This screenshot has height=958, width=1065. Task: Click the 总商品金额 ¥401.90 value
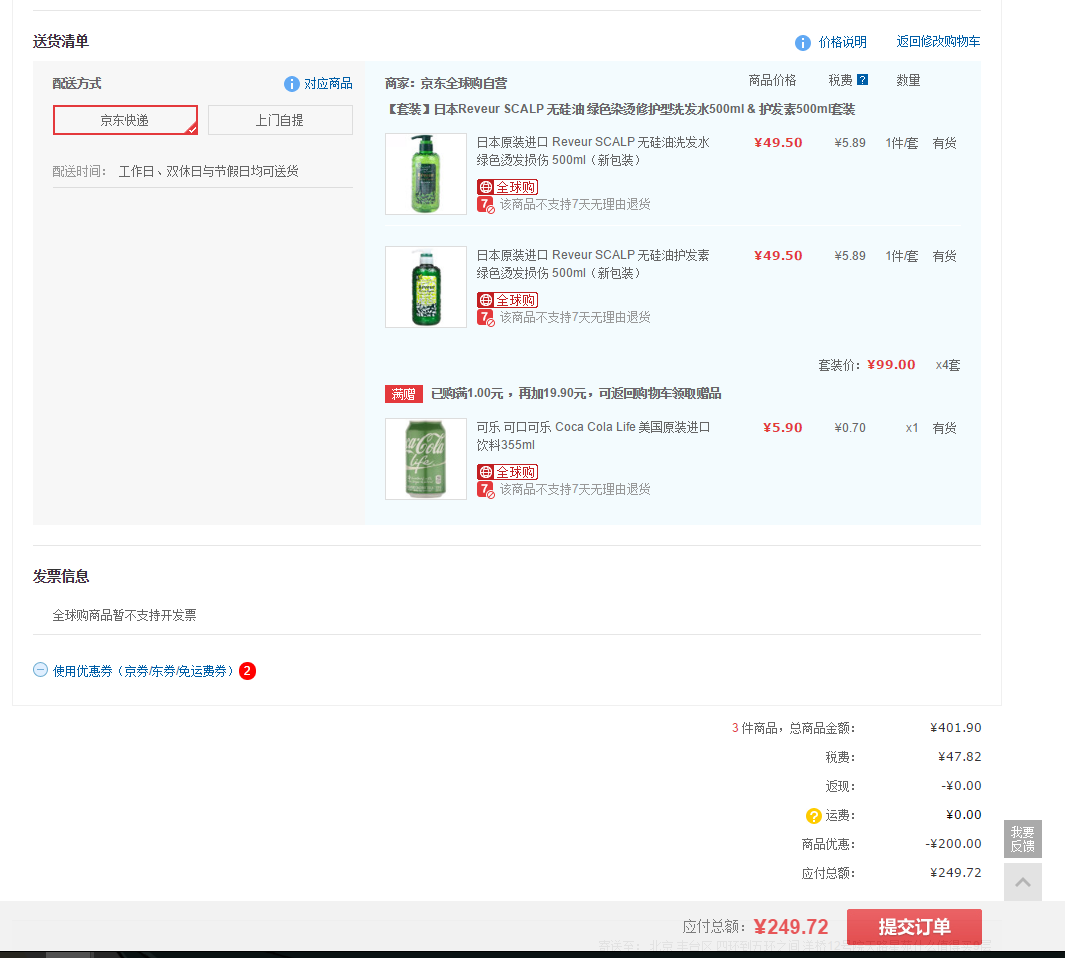(956, 728)
